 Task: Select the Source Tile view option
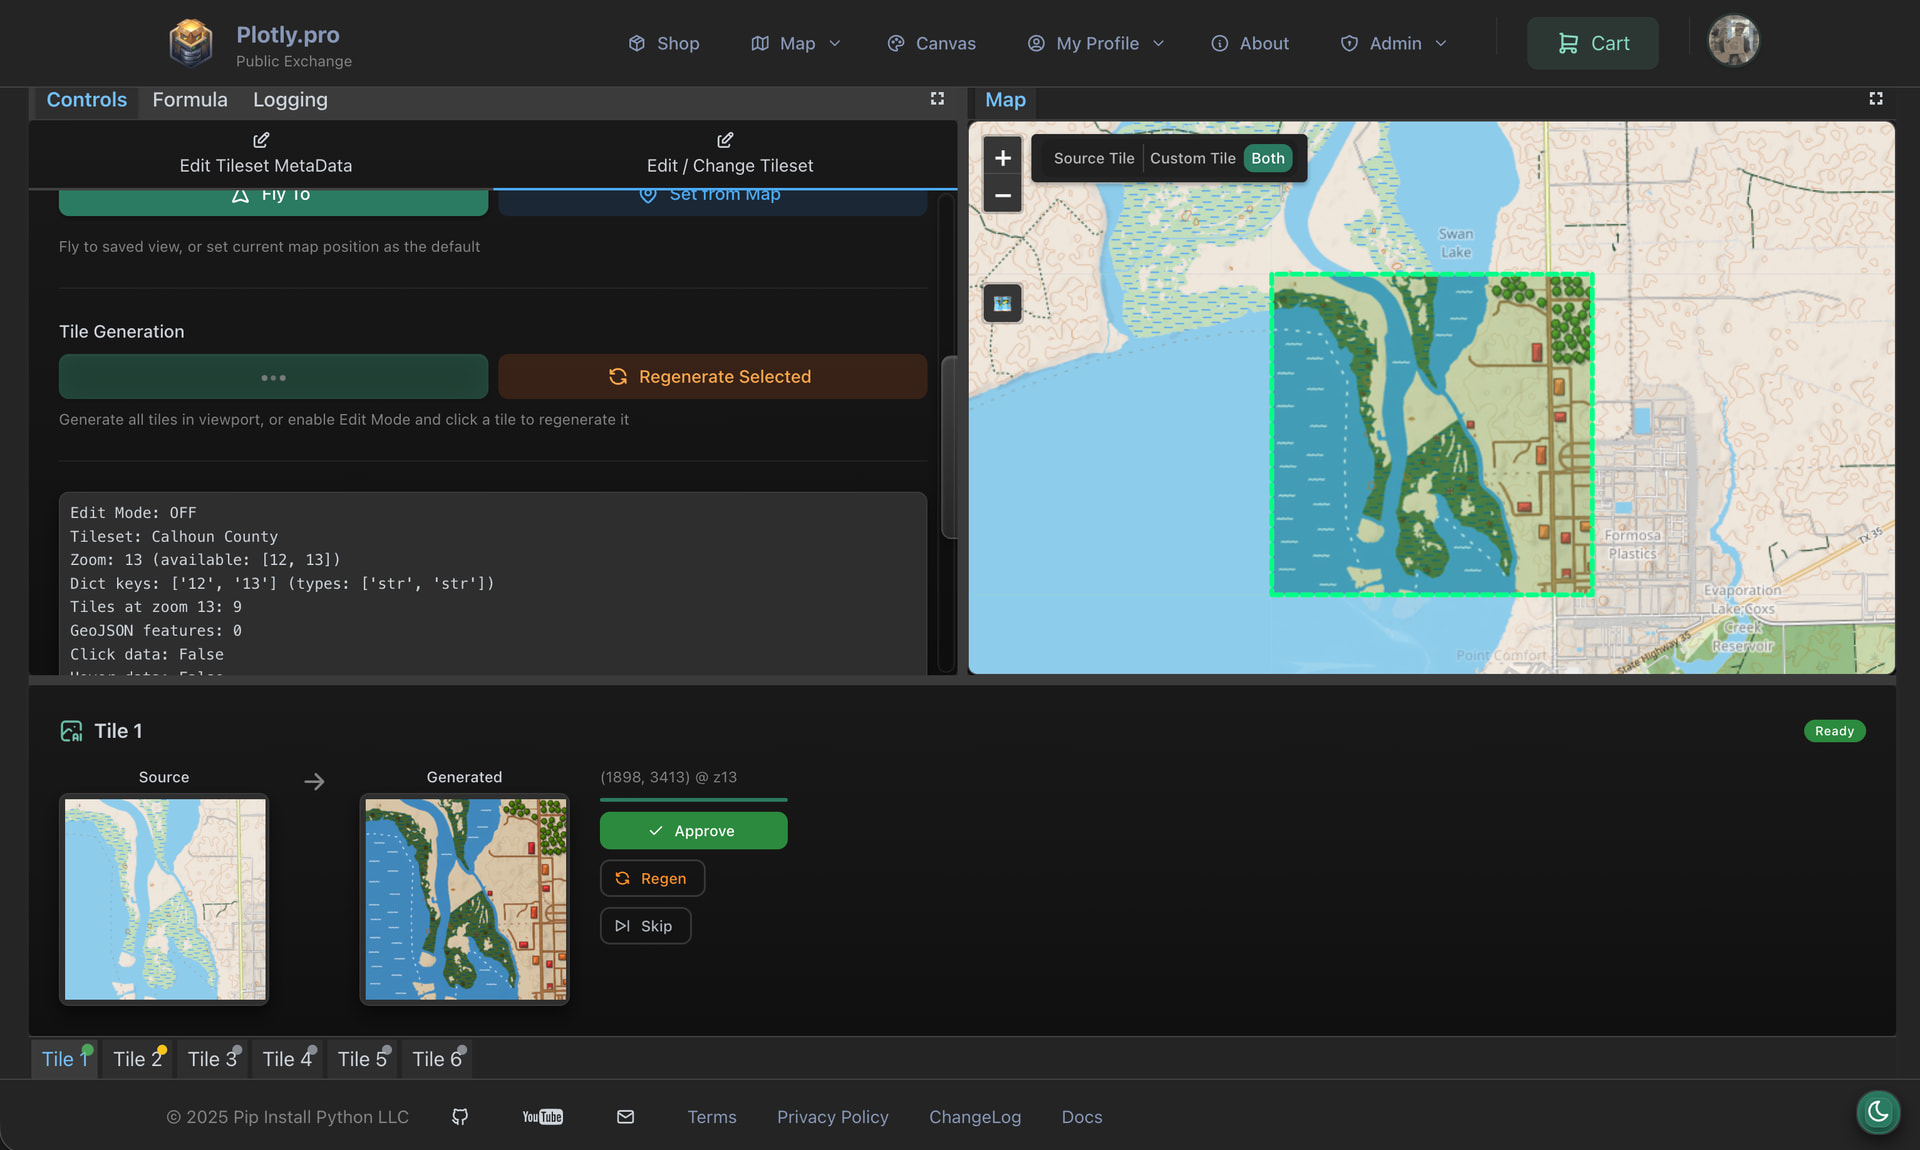(x=1093, y=158)
